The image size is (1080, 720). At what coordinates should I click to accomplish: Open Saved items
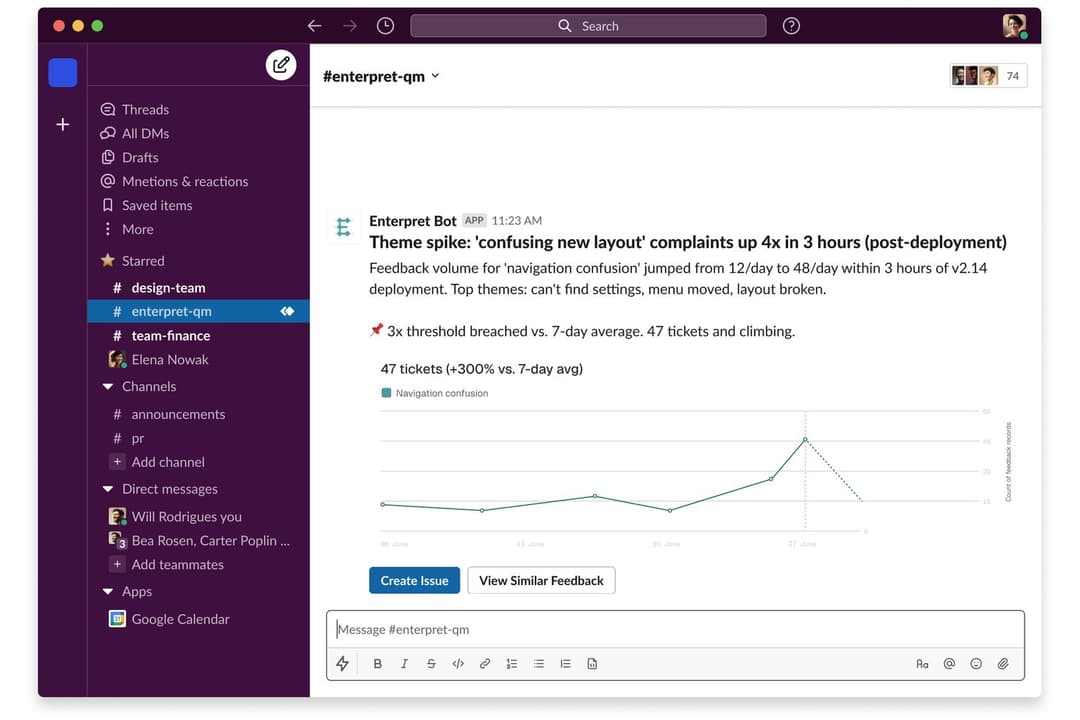click(x=147, y=205)
